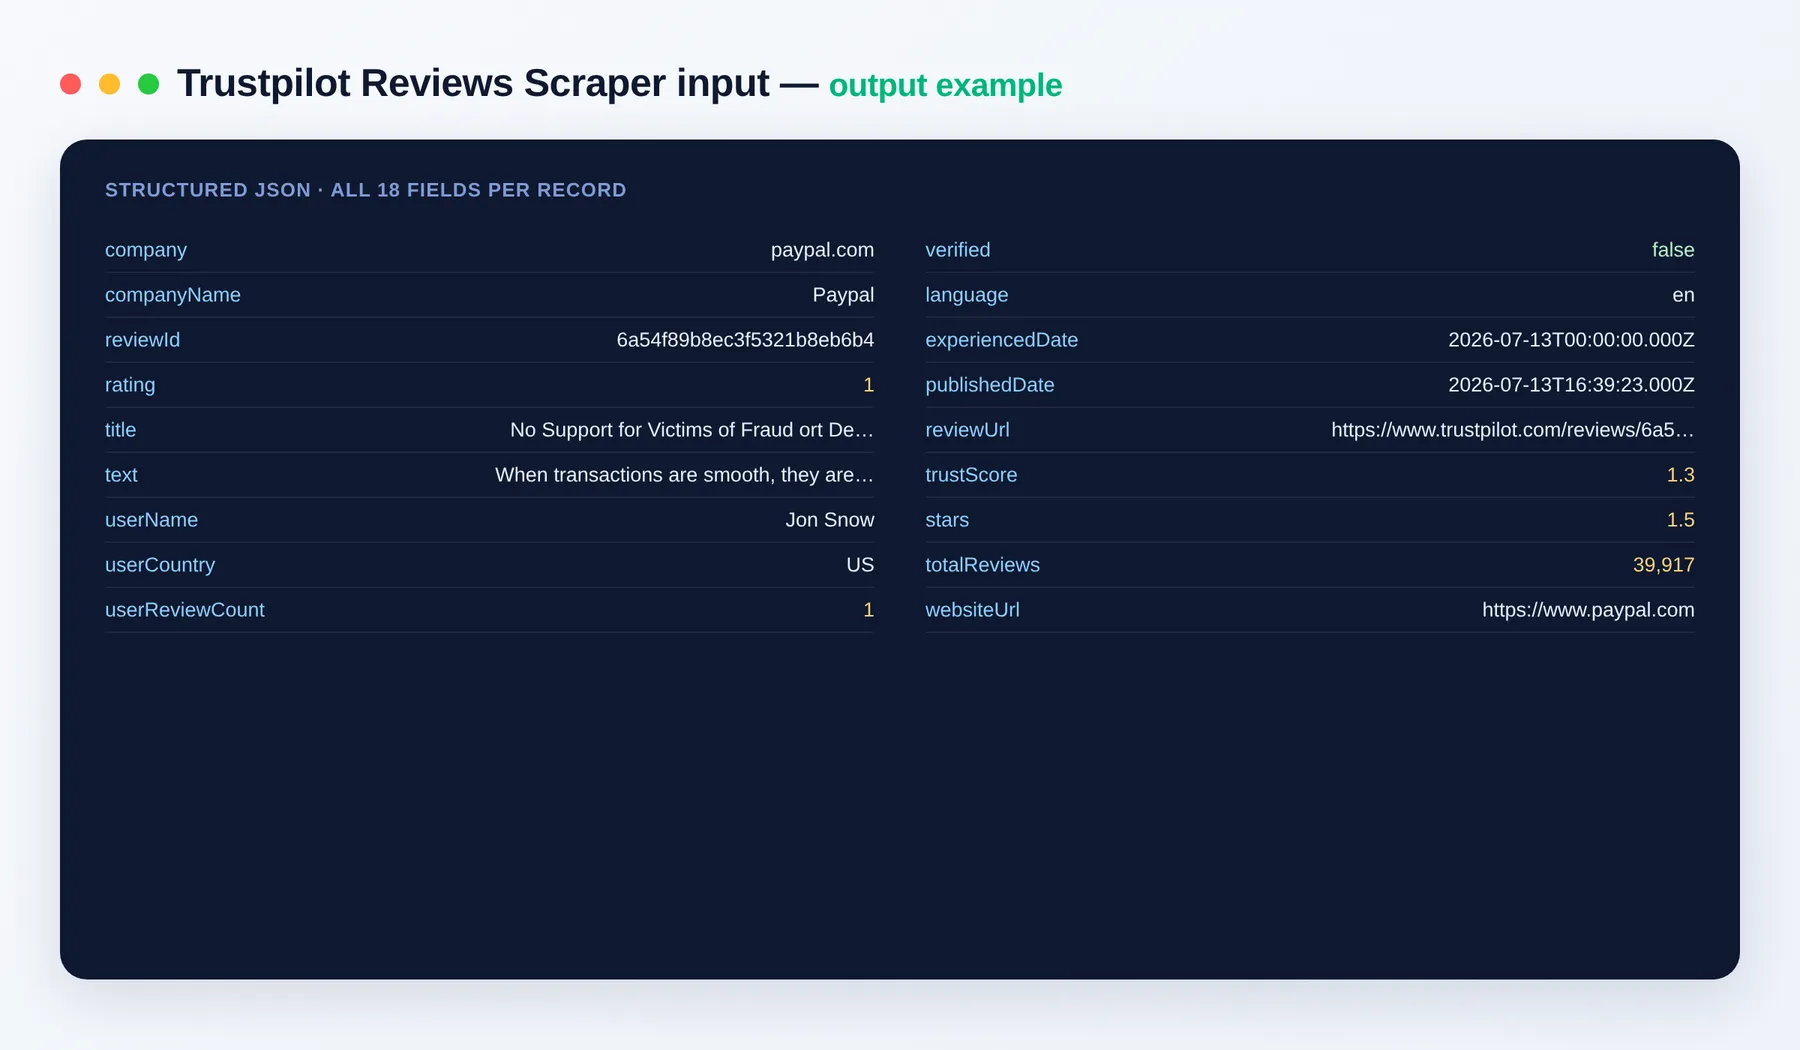The height and width of the screenshot is (1050, 1800).
Task: Select the 'company' field label
Action: tap(146, 250)
